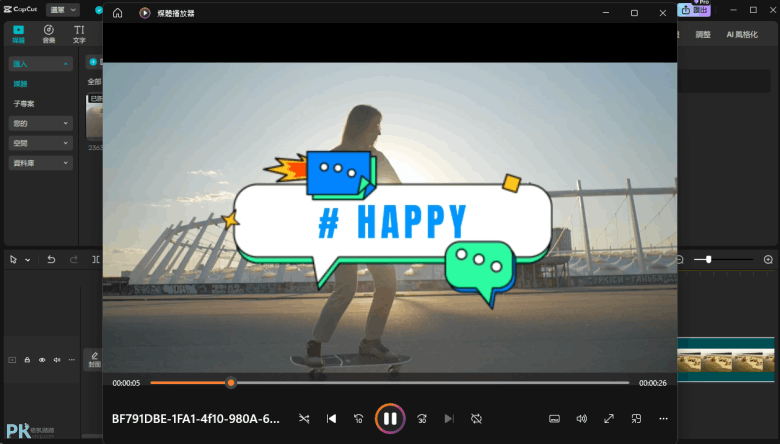Image resolution: width=780 pixels, height=444 pixels.
Task: Minimize the Media Player window
Action: point(606,13)
